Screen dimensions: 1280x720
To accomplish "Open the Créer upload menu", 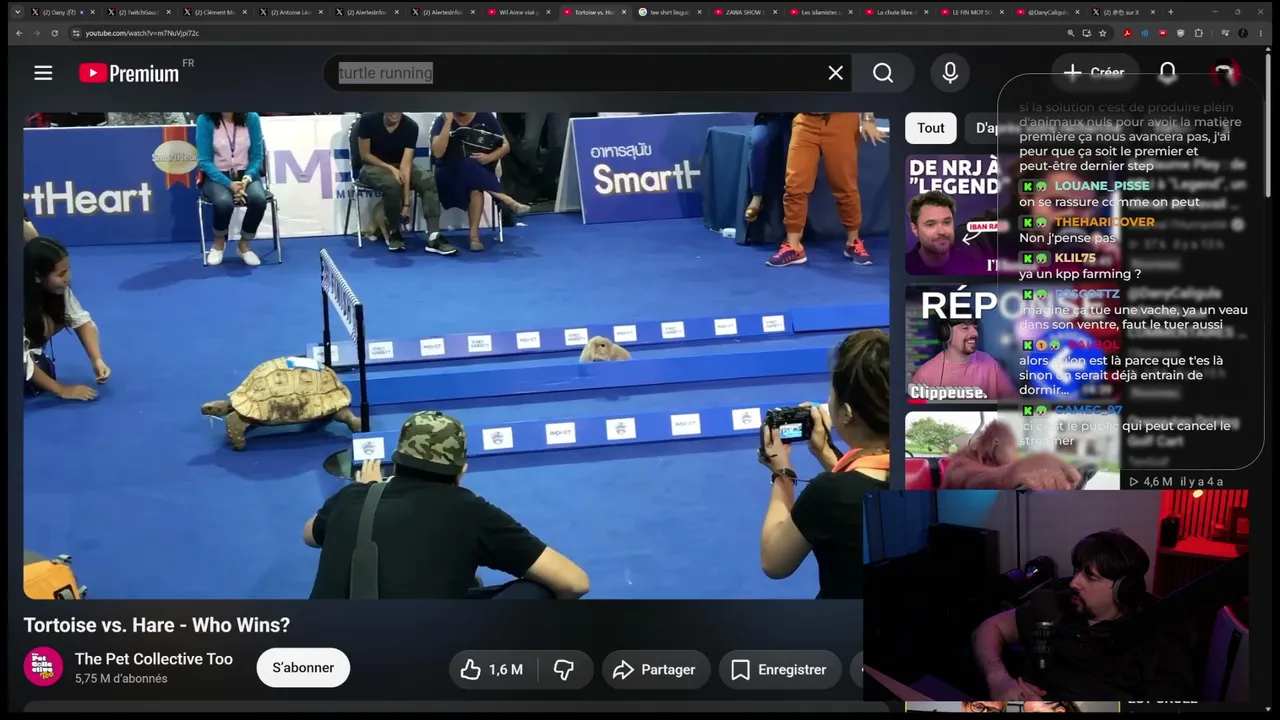I will click(1095, 72).
